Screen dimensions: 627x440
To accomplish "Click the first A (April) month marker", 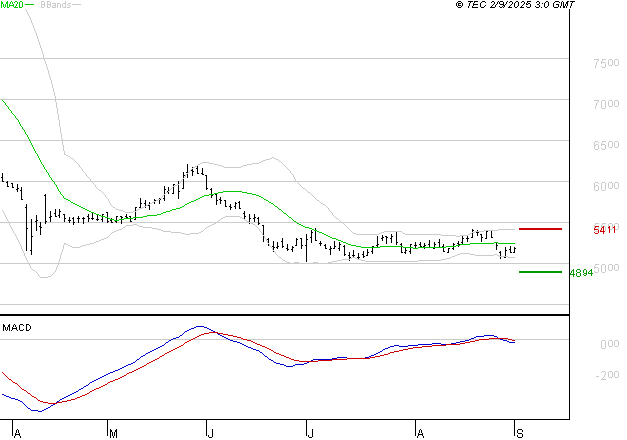I will [18, 433].
